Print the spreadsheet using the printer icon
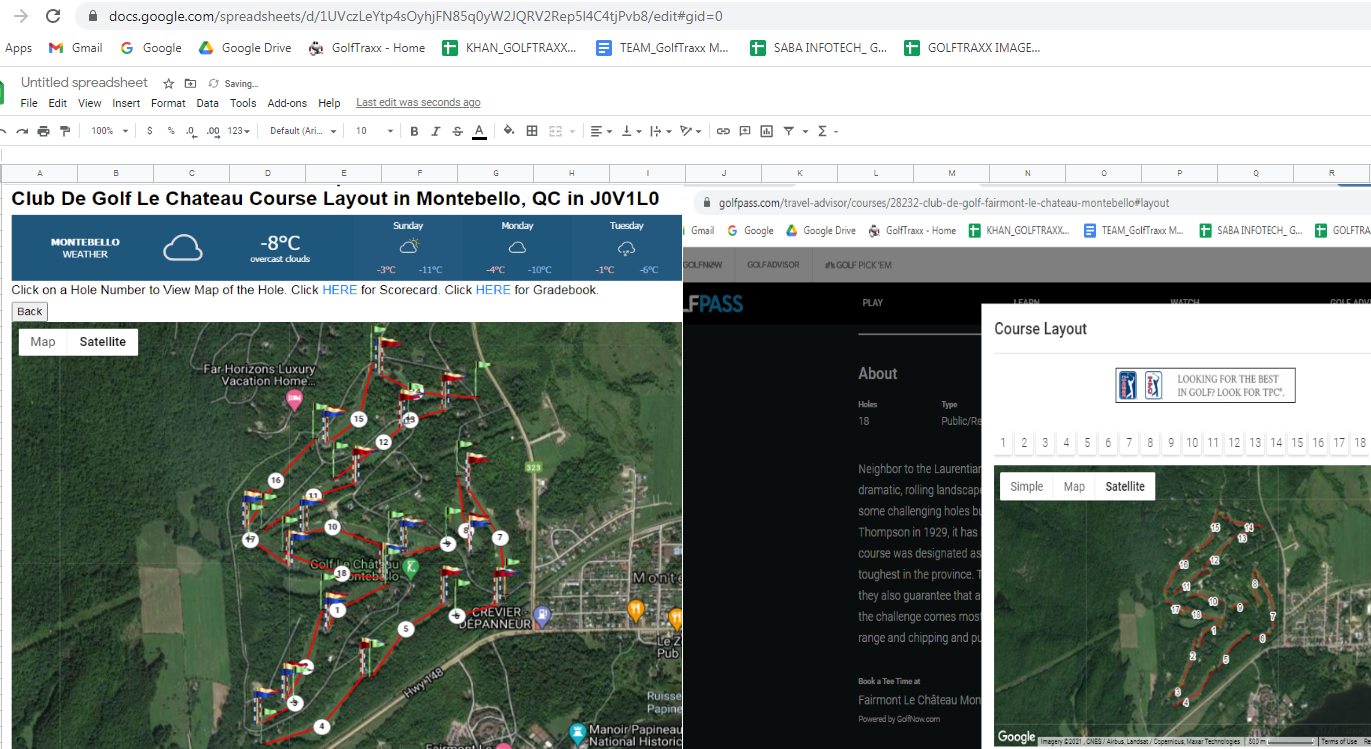1371x749 pixels. [x=43, y=131]
